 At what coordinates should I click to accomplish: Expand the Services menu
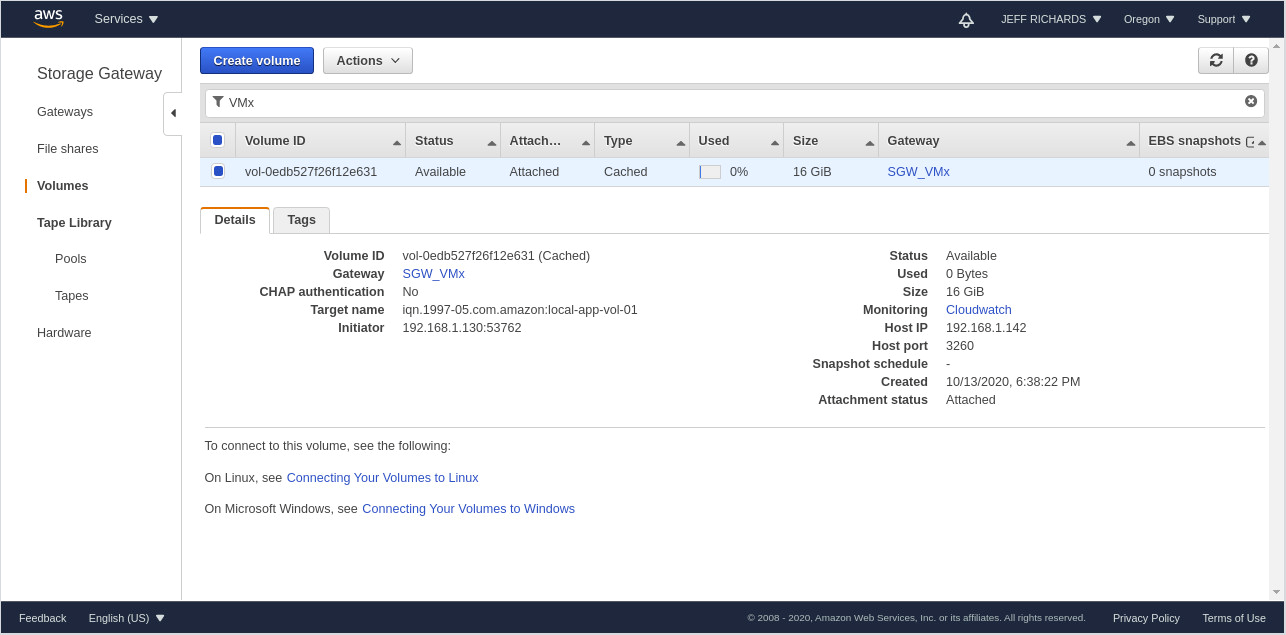tap(126, 19)
